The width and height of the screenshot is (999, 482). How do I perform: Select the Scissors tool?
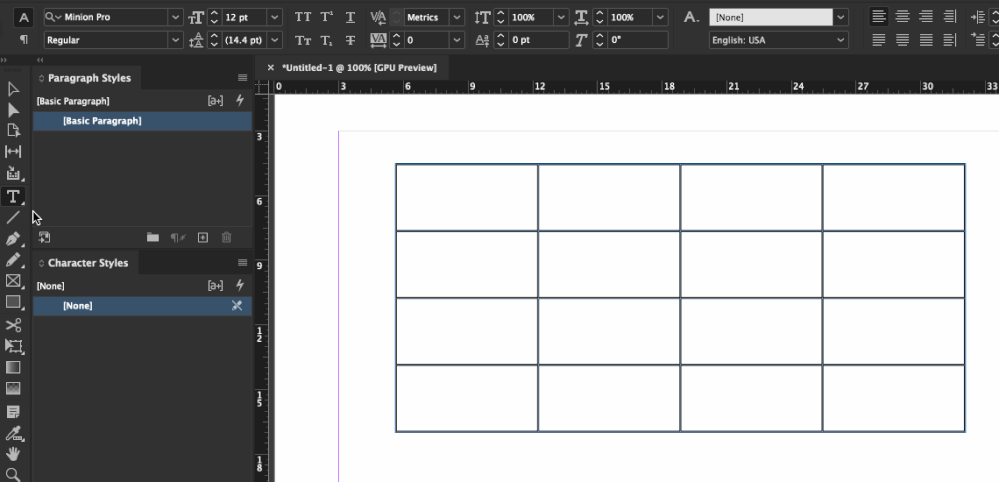(13, 325)
